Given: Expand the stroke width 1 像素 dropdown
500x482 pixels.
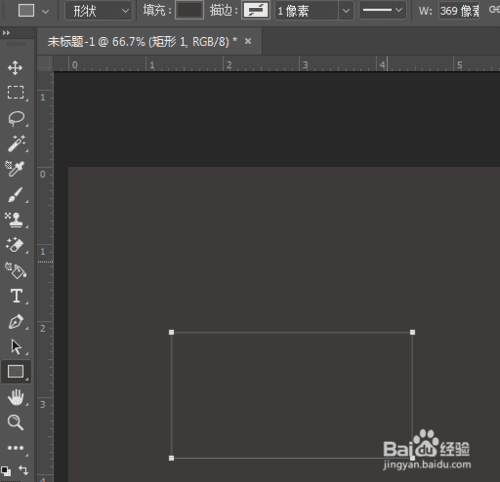Looking at the screenshot, I should [x=346, y=11].
